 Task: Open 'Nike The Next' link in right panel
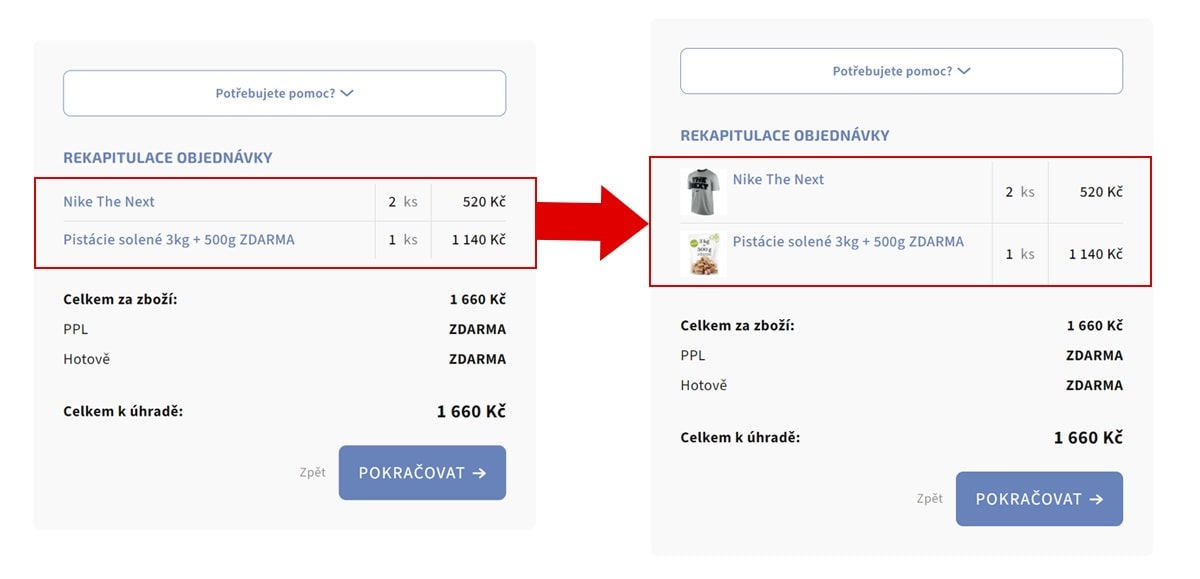pyautogui.click(x=778, y=180)
